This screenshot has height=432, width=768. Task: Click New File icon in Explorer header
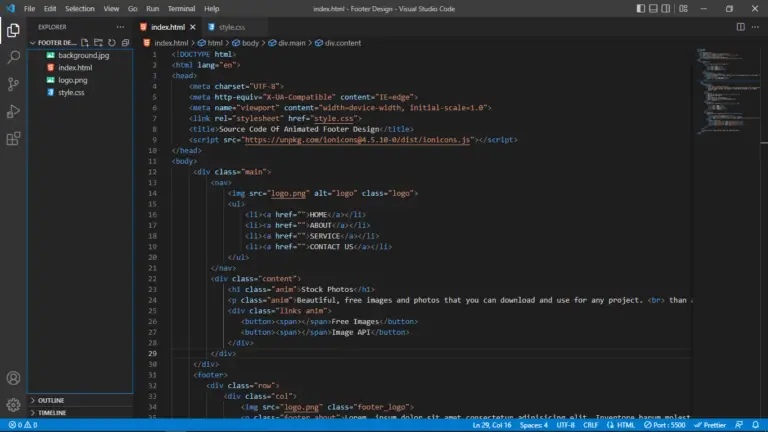point(85,43)
